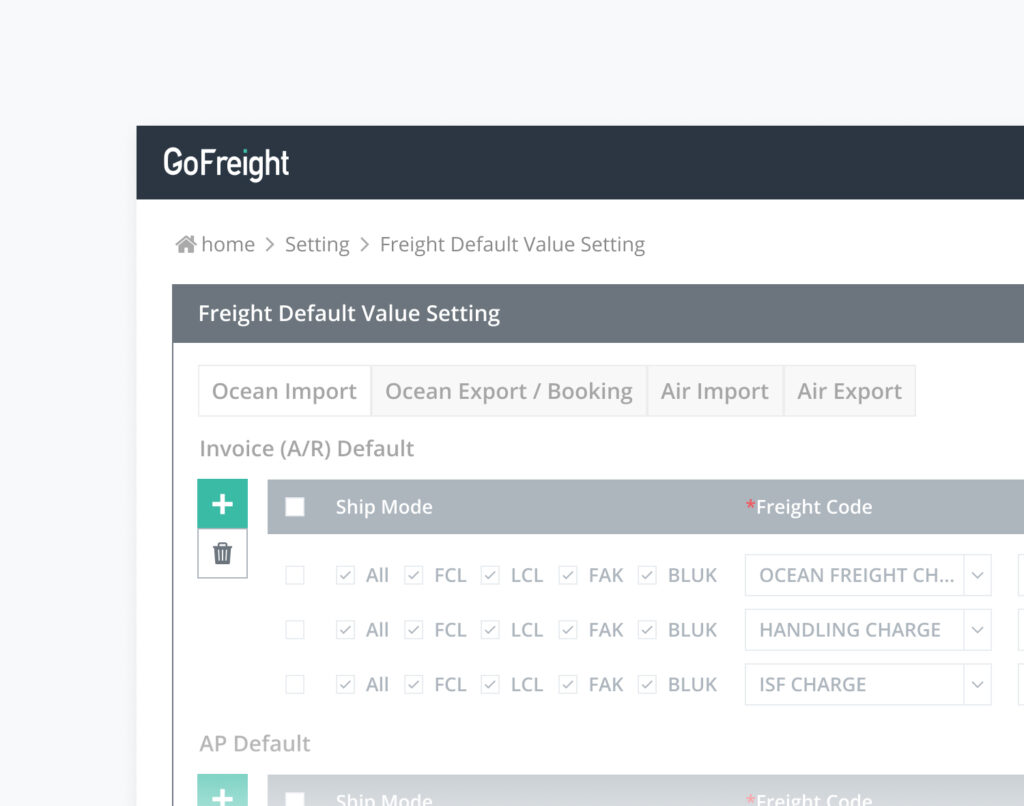Uncheck LCL in the ISF CHARGE row
Image resolution: width=1024 pixels, height=806 pixels.
490,685
